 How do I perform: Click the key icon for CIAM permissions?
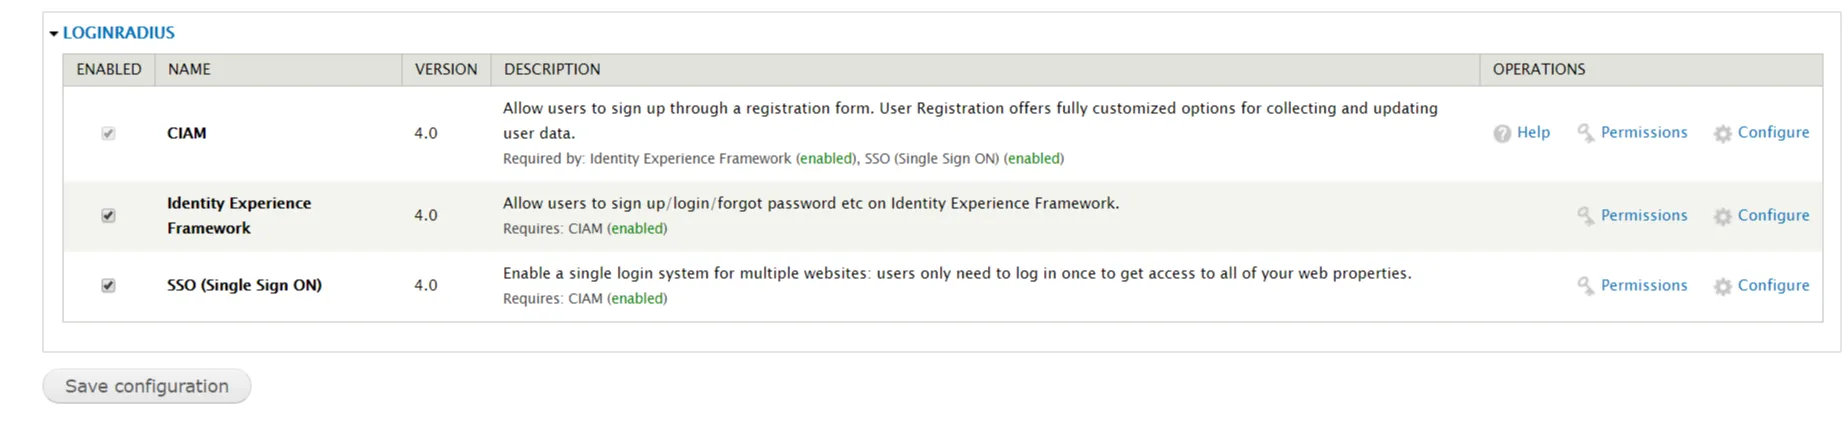pos(1585,133)
